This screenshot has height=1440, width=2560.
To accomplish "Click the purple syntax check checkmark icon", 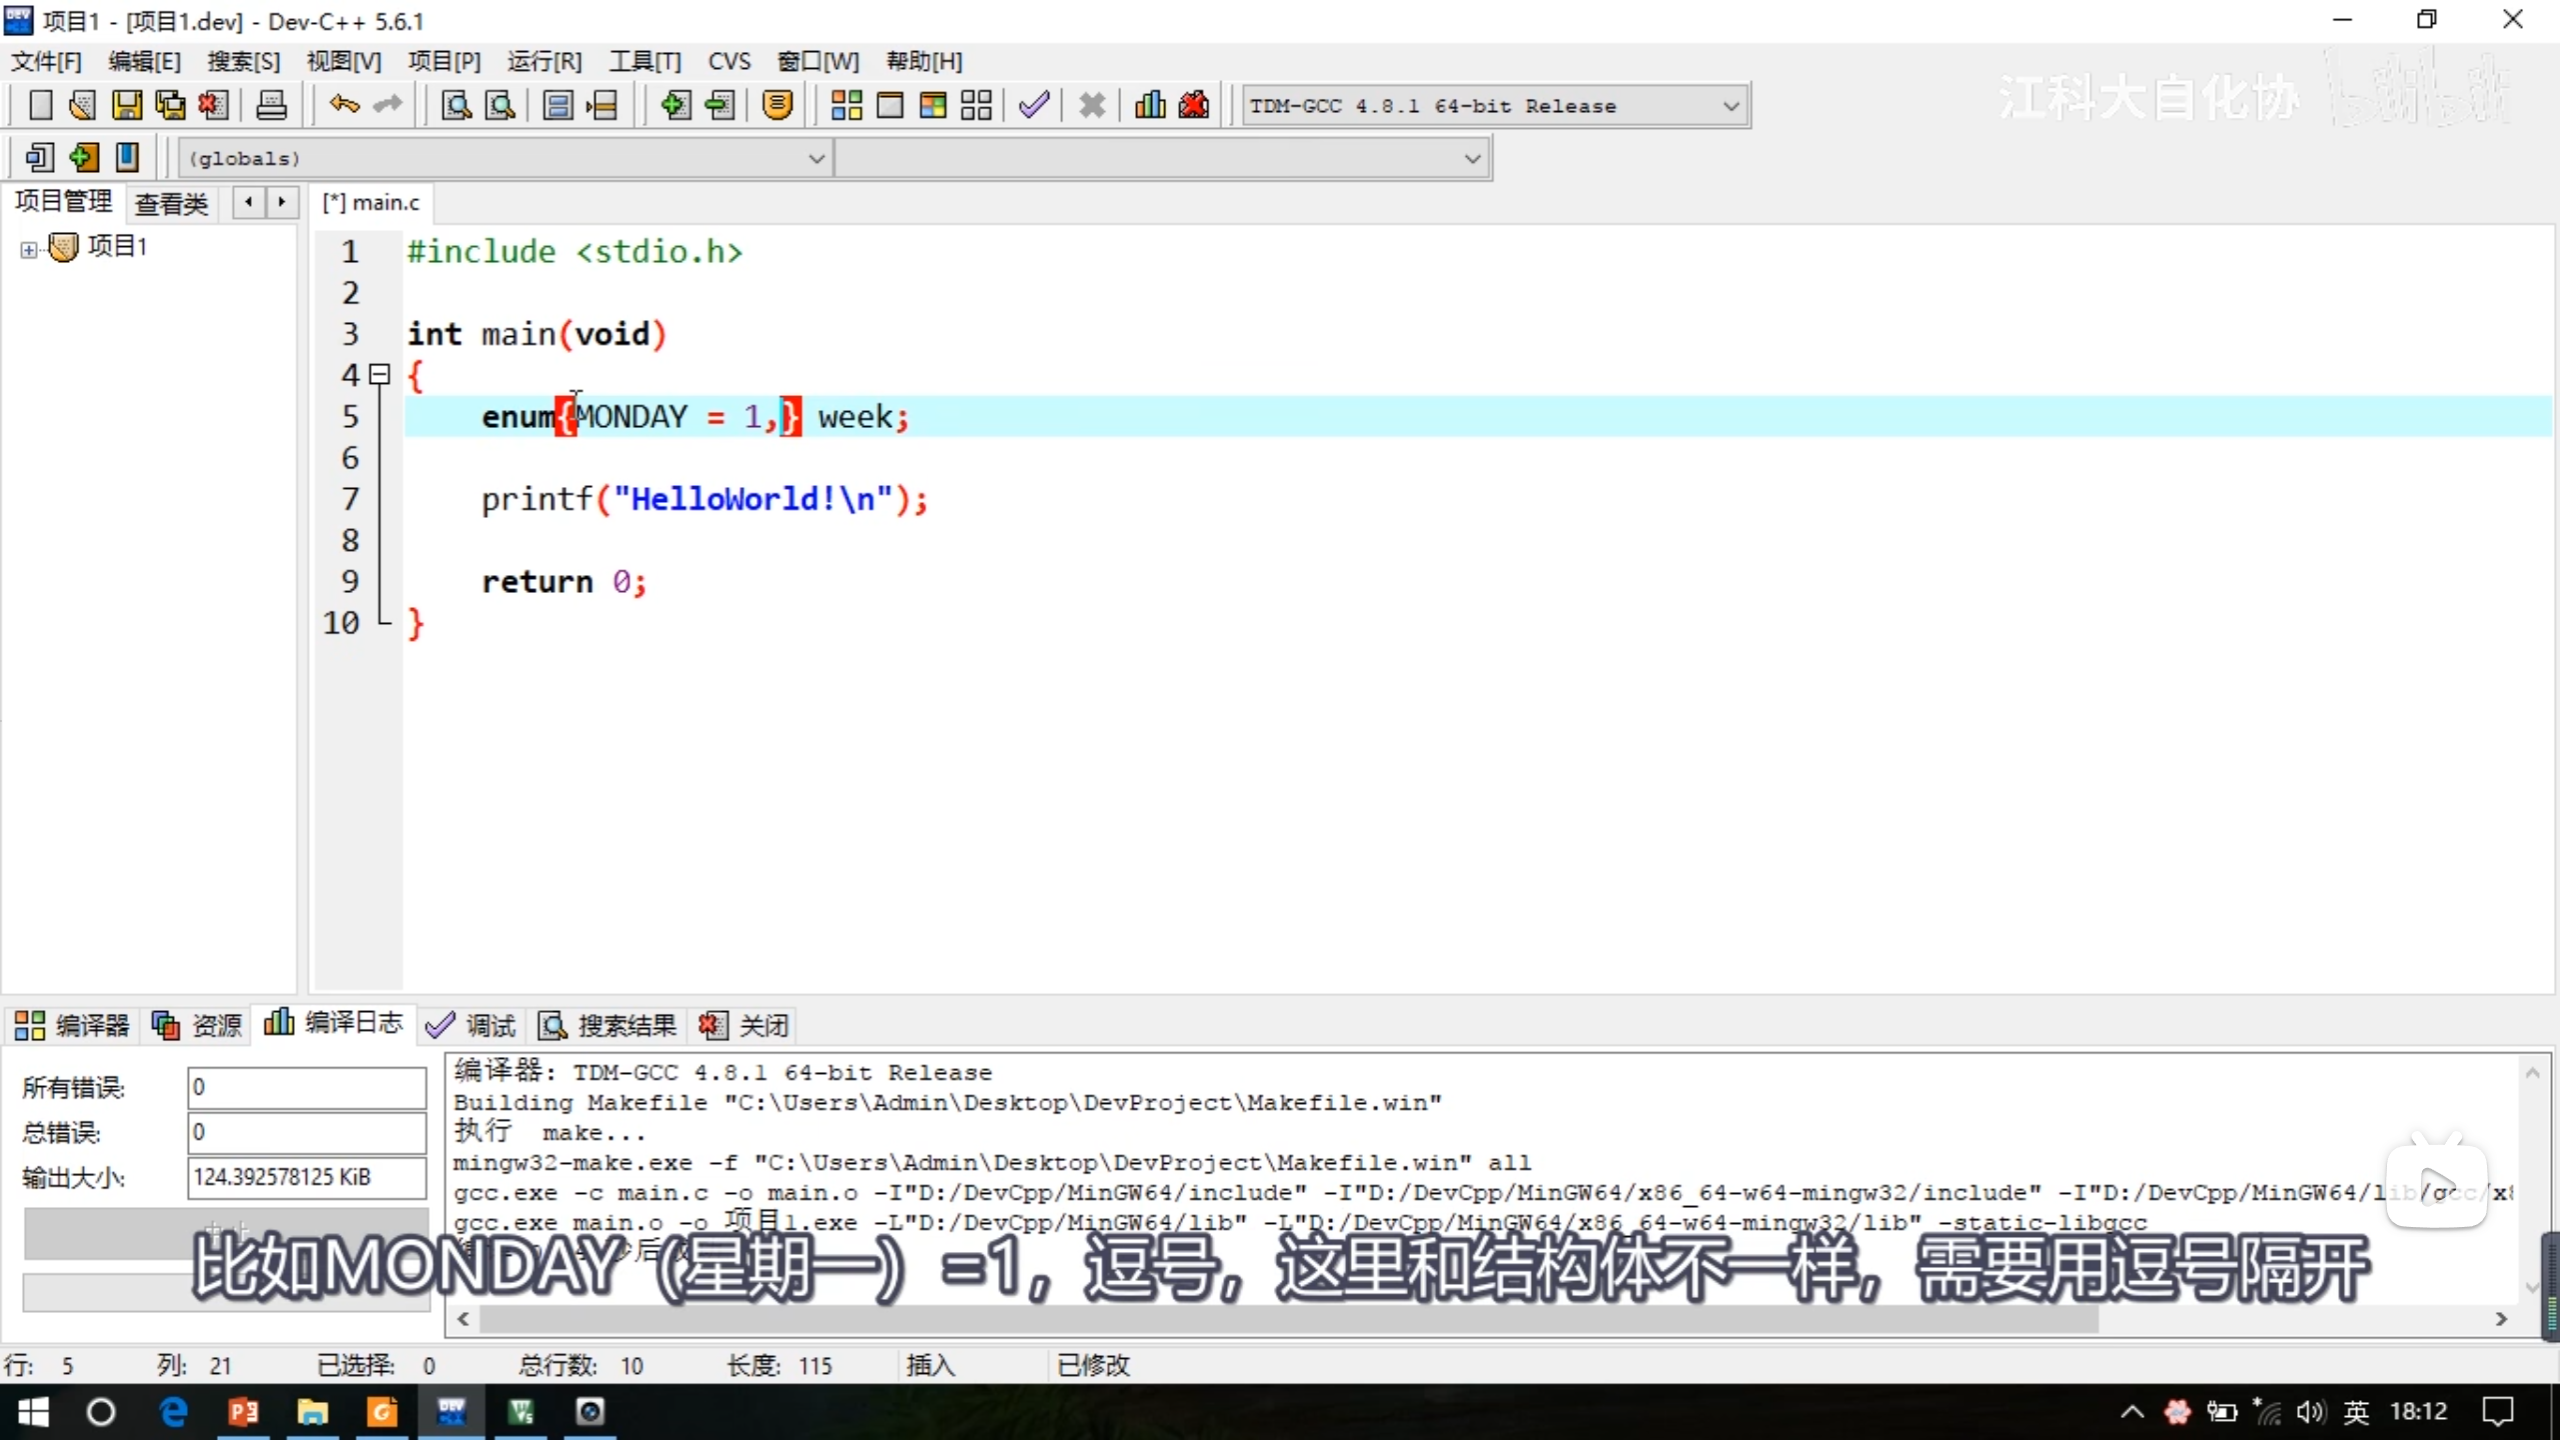I will point(1034,105).
